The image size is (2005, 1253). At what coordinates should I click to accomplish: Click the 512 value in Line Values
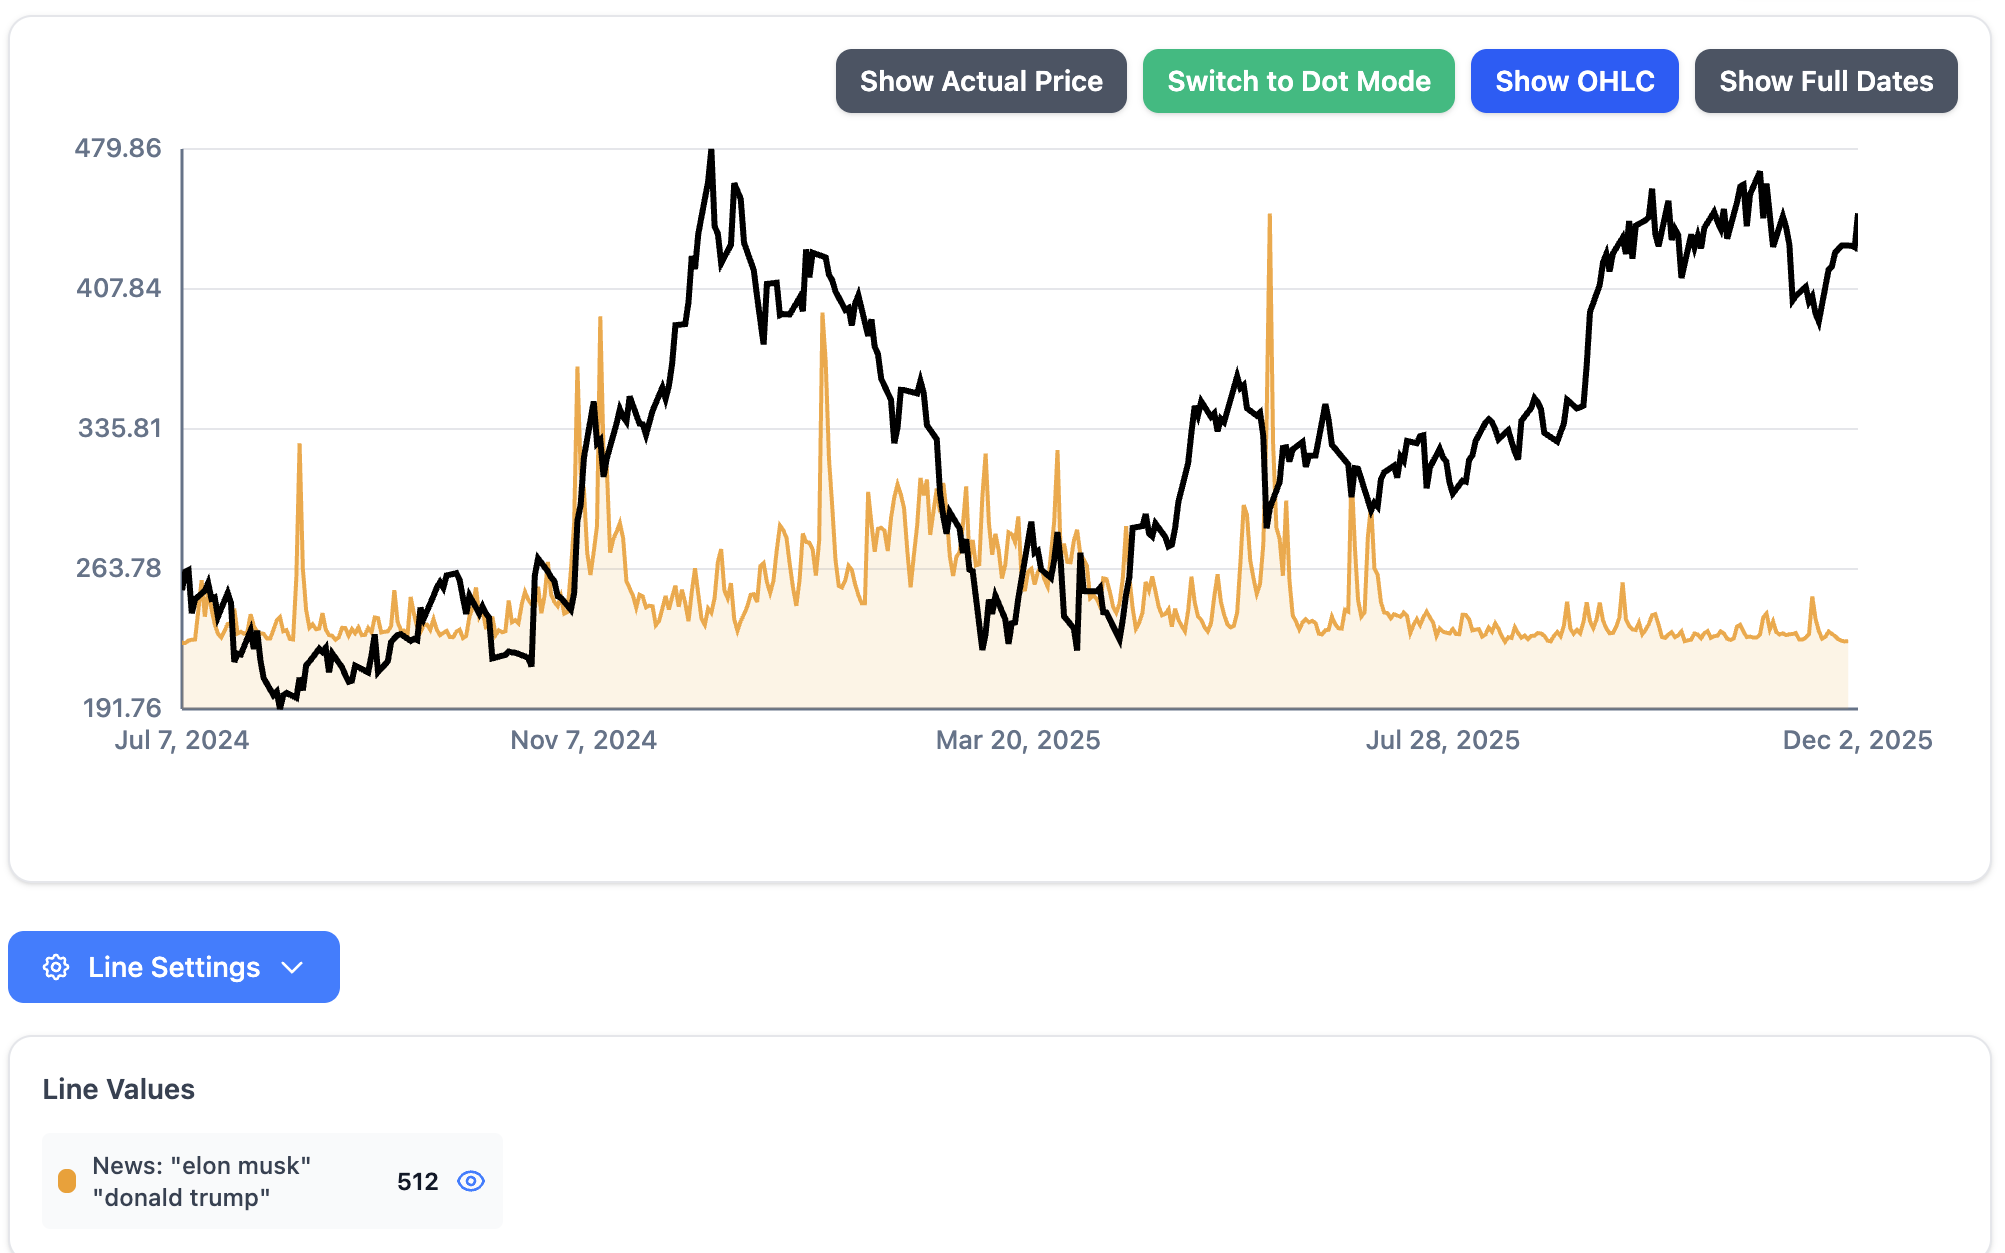(x=418, y=1181)
